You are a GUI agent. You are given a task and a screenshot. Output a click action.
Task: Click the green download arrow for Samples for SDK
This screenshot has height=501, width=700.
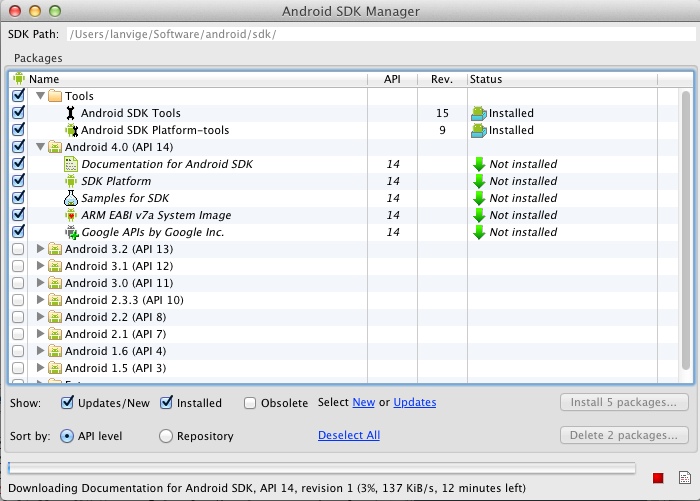[479, 198]
